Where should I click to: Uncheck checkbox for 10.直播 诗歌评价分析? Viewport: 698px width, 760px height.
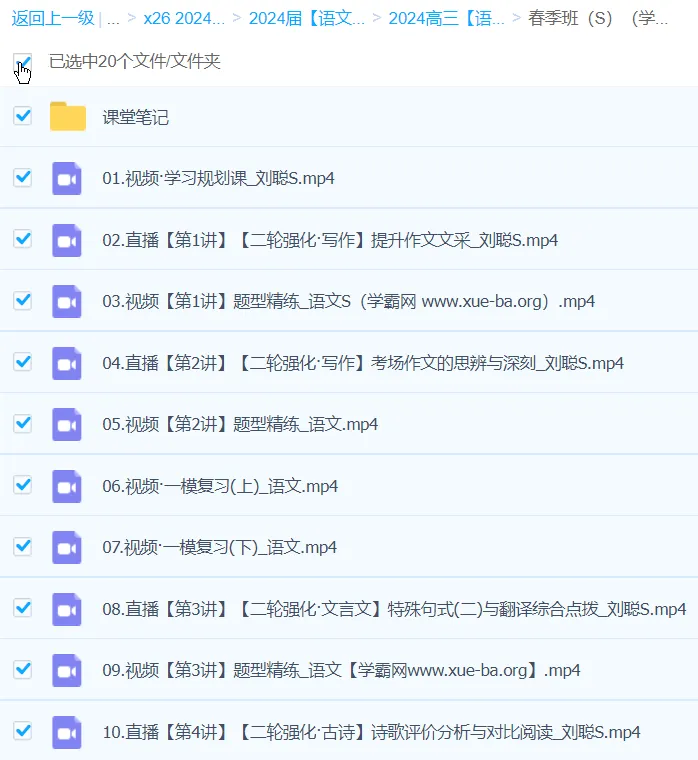tap(23, 731)
